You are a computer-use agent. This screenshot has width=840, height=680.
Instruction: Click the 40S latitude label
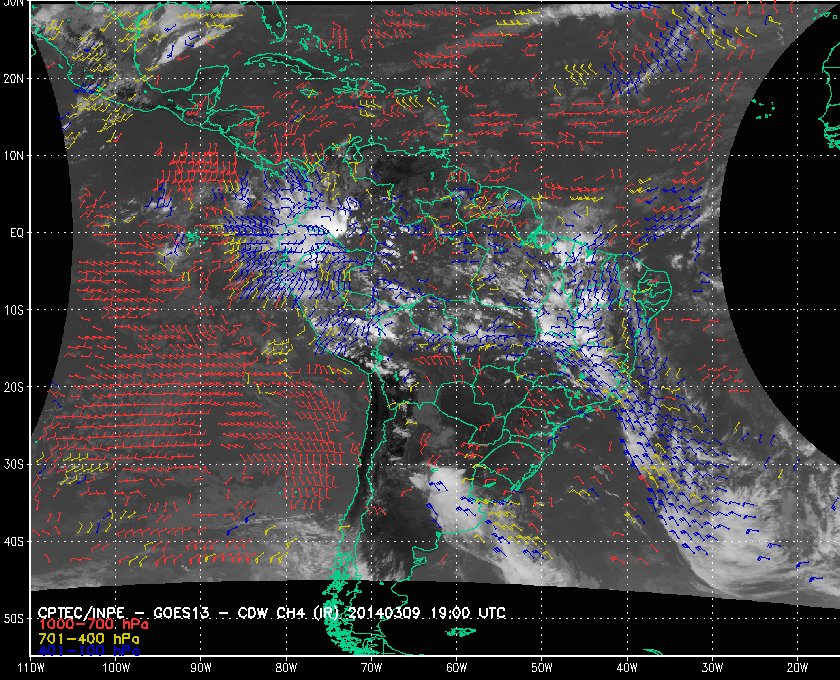[x=14, y=541]
